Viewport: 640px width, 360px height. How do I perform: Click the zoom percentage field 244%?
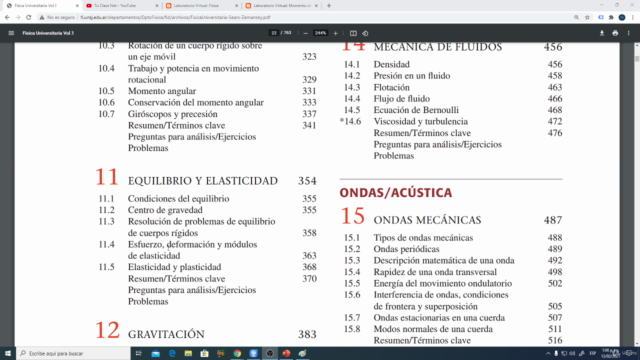tap(320, 33)
